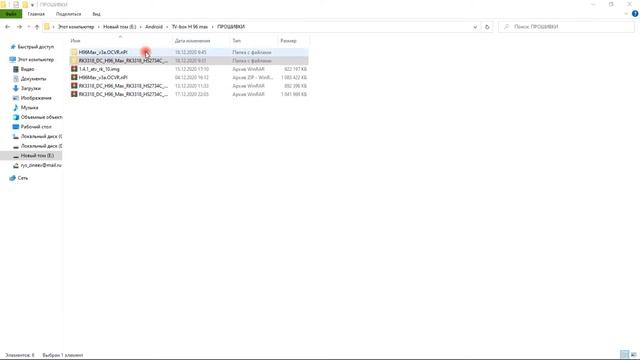This screenshot has height=360, width=640.
Task: Click the Объемные объекты icon in sidebar
Action: pyautogui.click(x=16, y=117)
